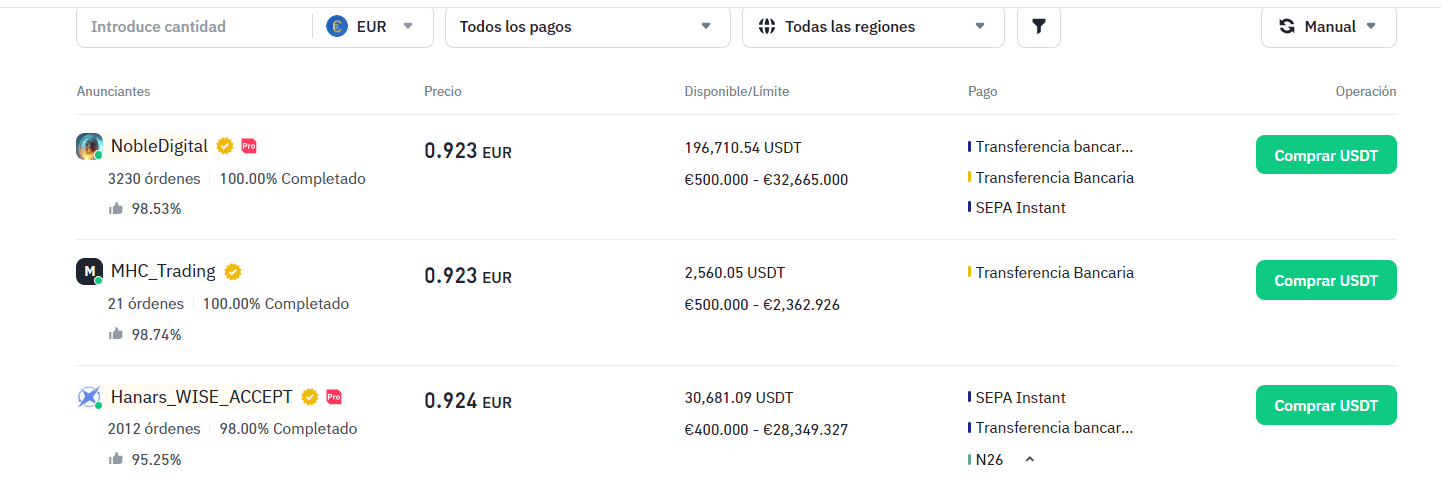Viewport: 1441px width, 488px height.
Task: Collapse the payment methods list beside N26
Action: [x=1030, y=460]
